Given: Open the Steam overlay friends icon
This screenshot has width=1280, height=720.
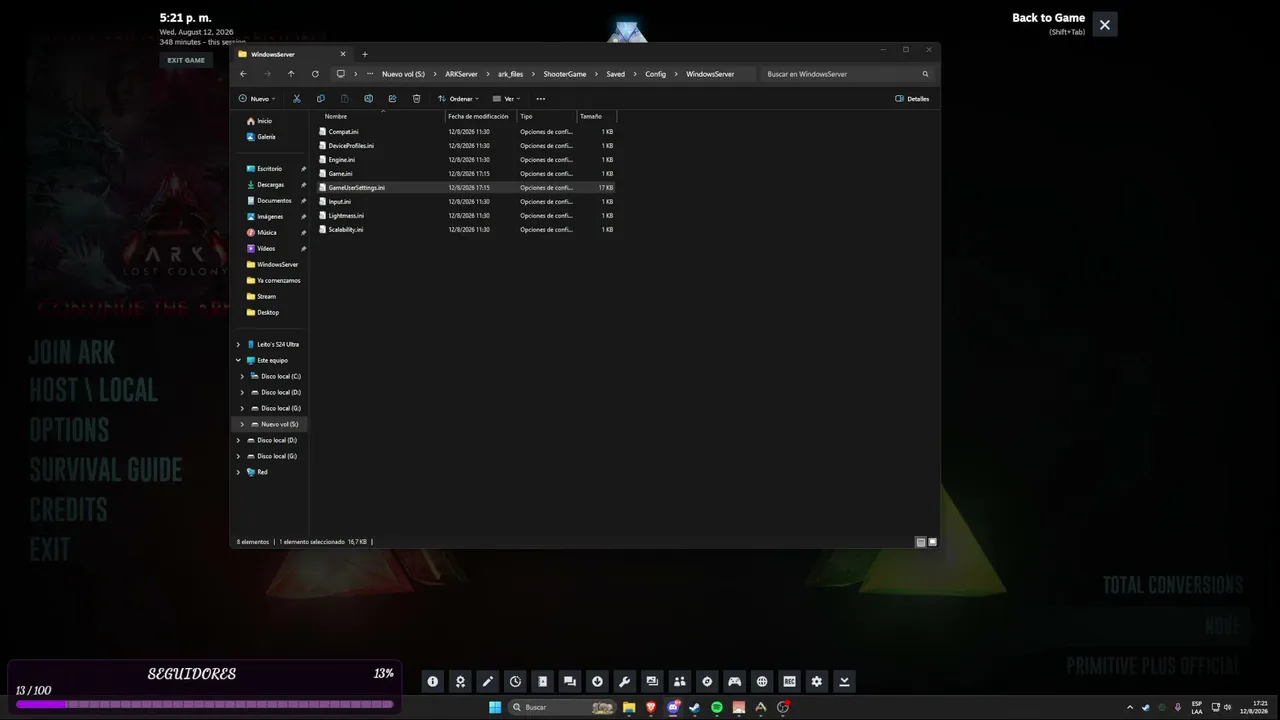Looking at the screenshot, I should click(x=680, y=682).
